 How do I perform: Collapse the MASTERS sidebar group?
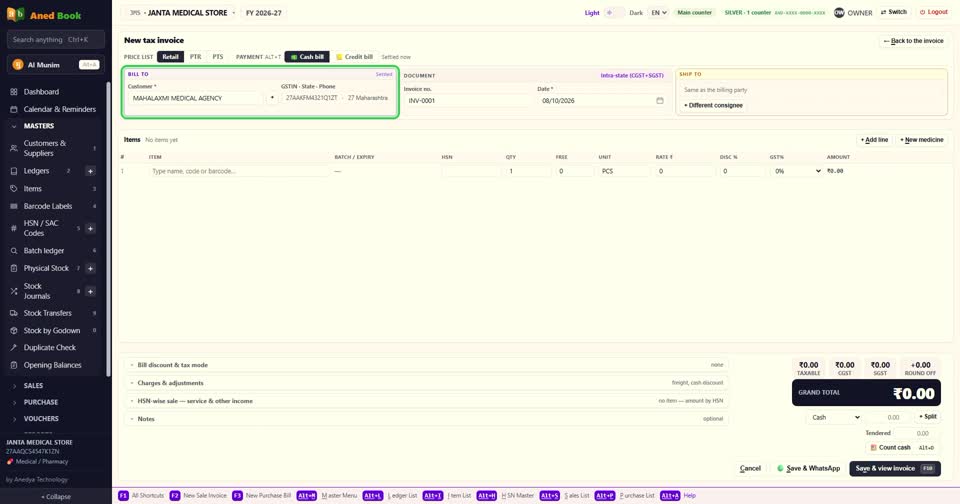(39, 126)
